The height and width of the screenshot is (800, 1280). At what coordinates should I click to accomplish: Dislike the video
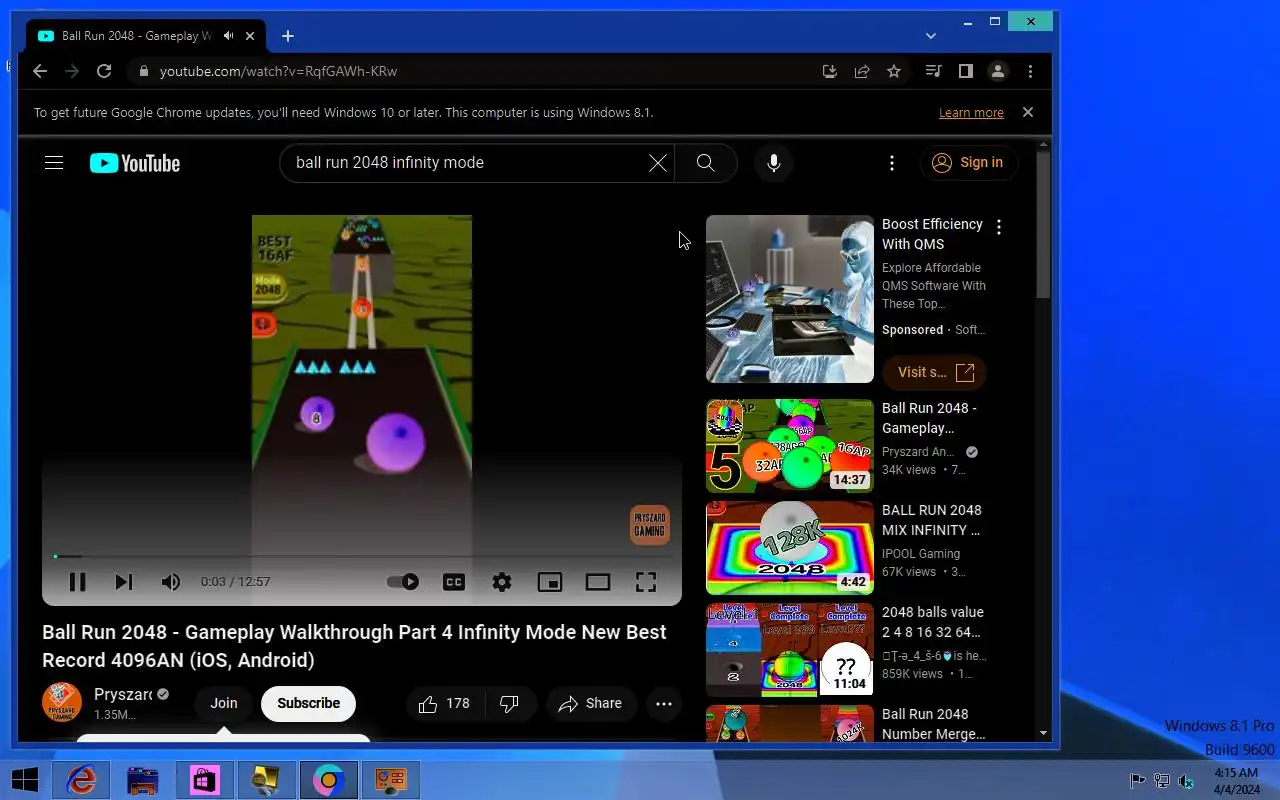click(x=509, y=704)
